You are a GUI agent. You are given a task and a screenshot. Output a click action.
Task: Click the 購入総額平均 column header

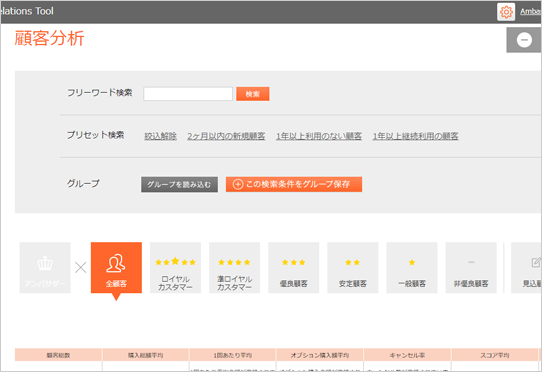click(146, 355)
